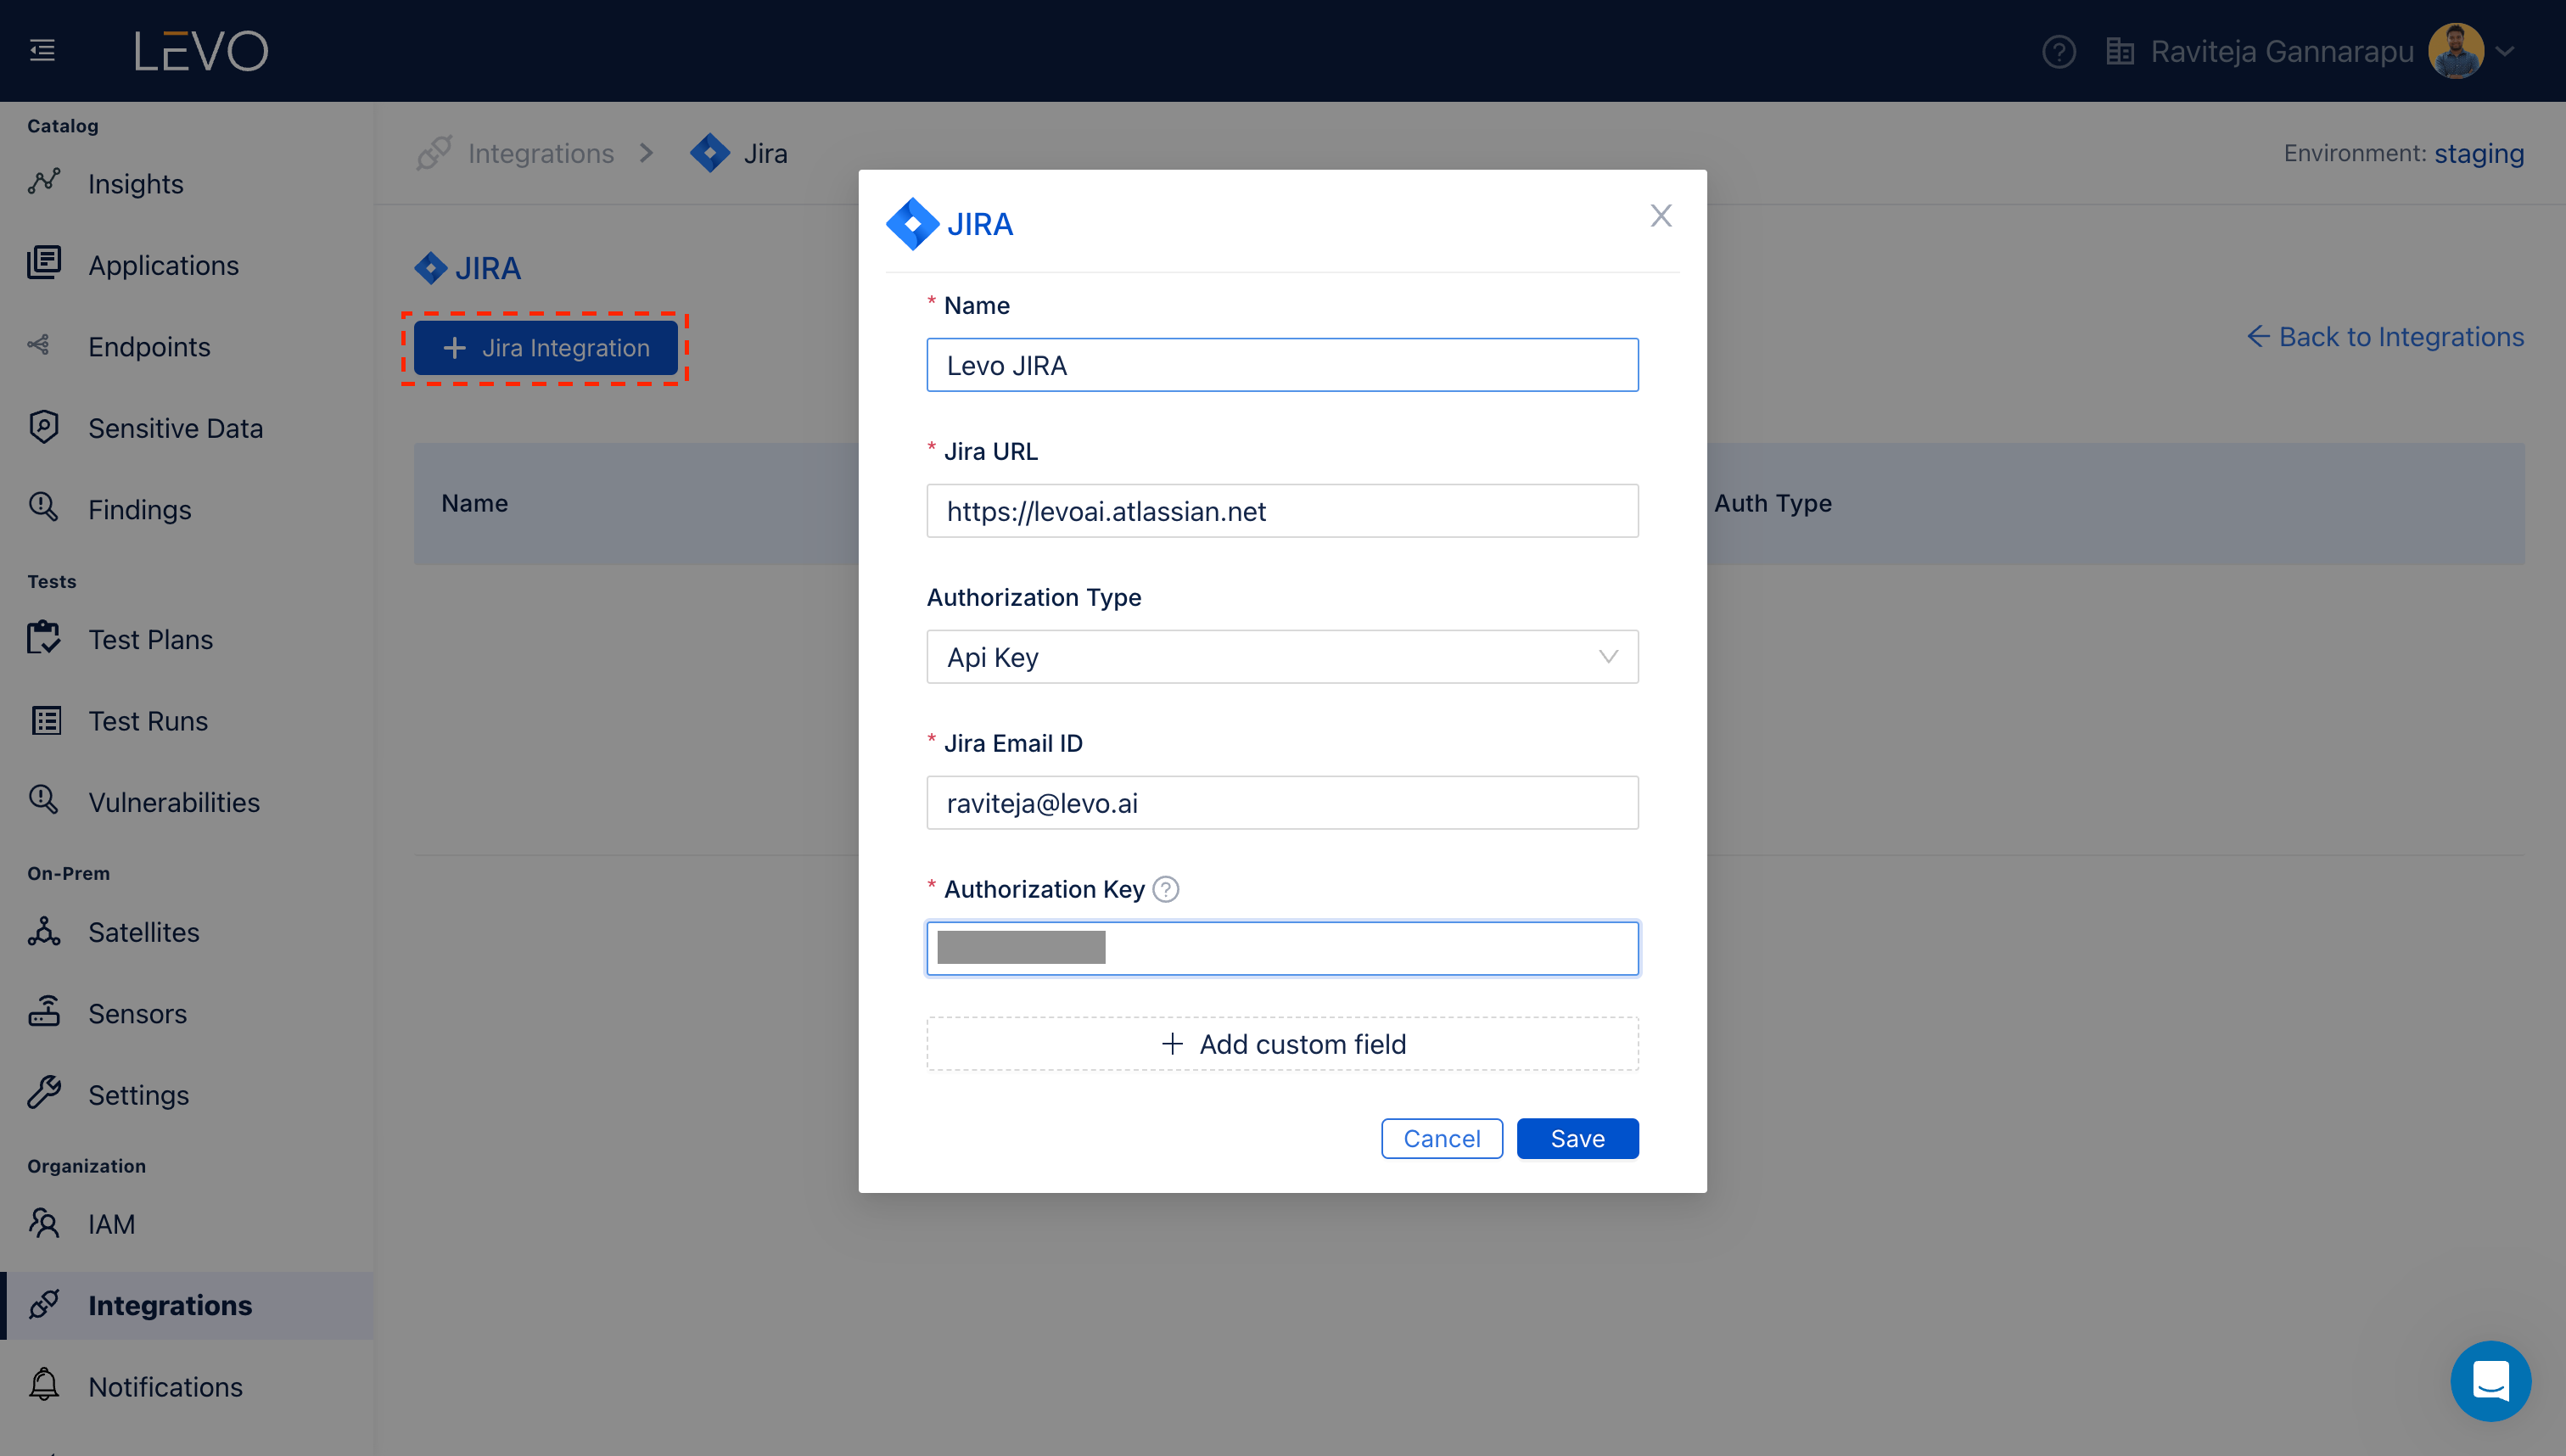
Task: Click the Sensitive Data shield icon
Action: [x=44, y=427]
